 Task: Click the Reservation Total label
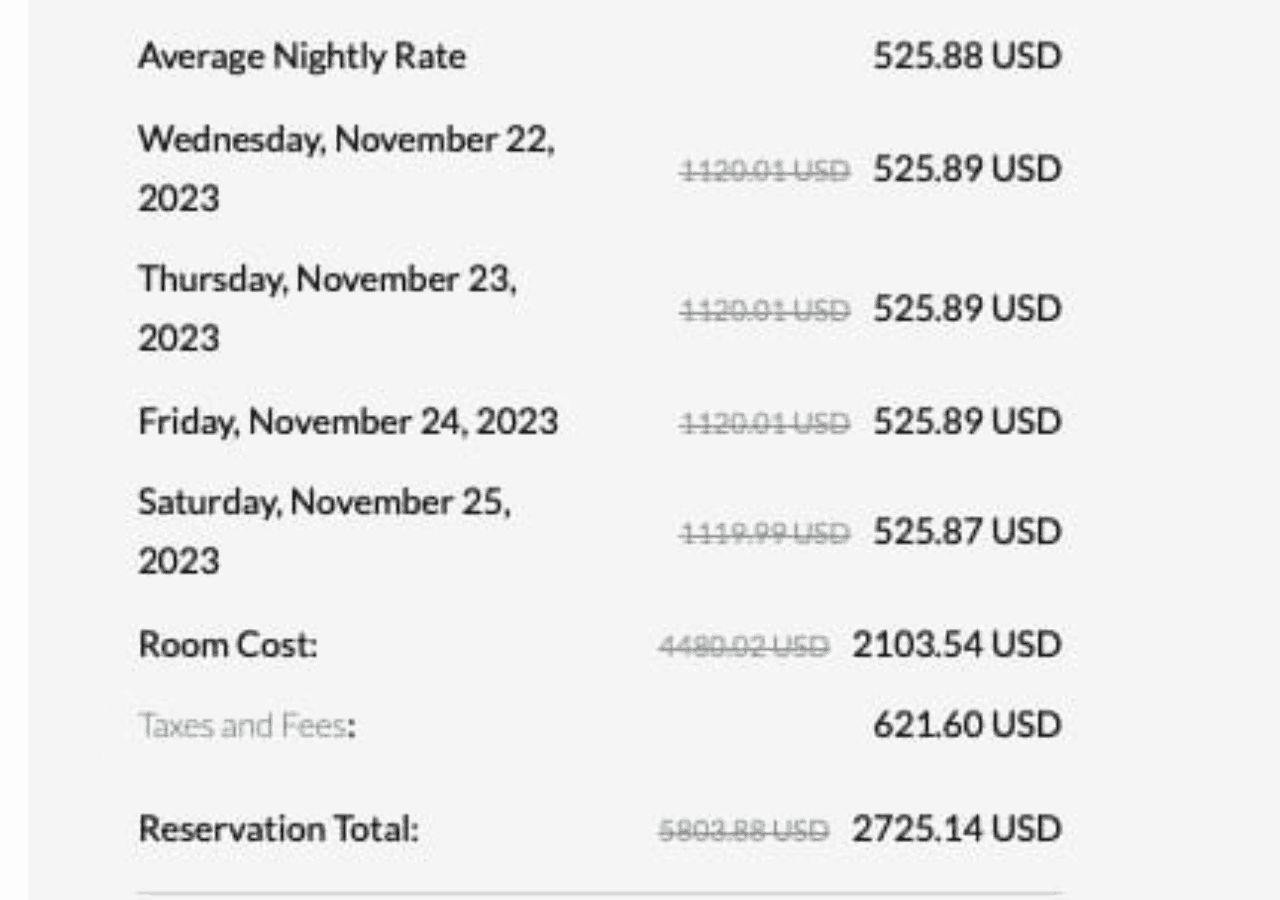(x=278, y=829)
